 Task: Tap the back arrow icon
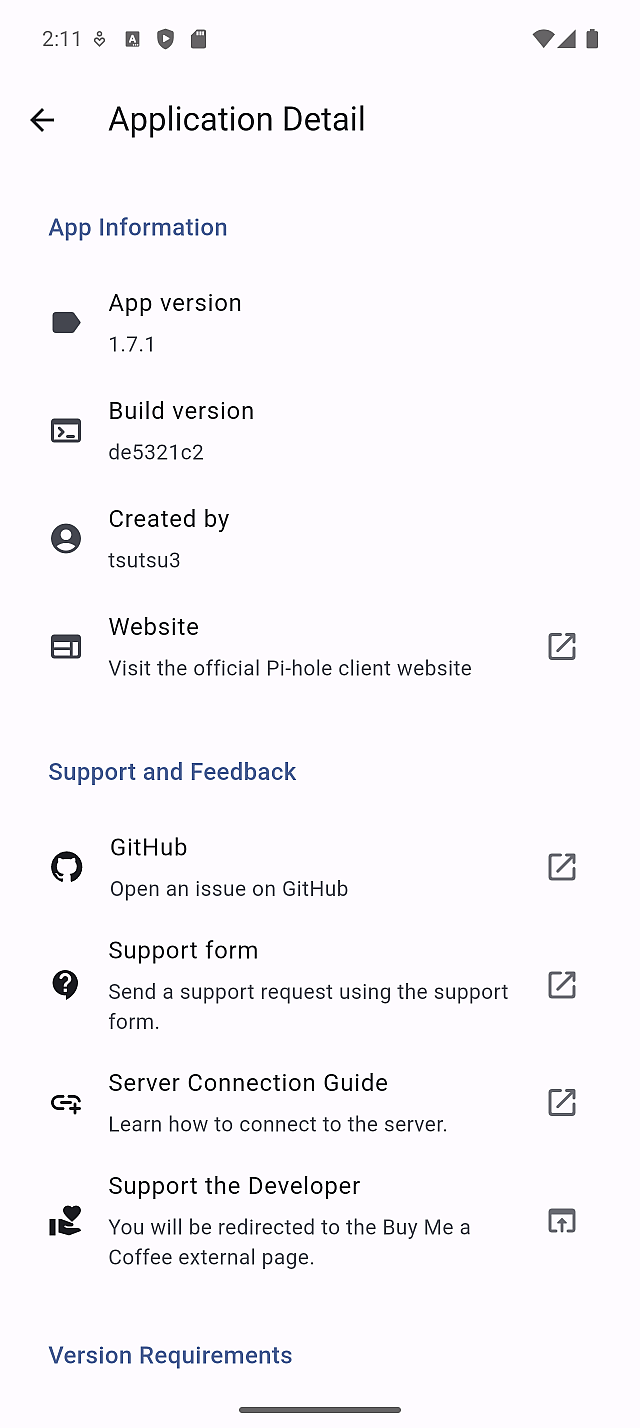(x=42, y=120)
